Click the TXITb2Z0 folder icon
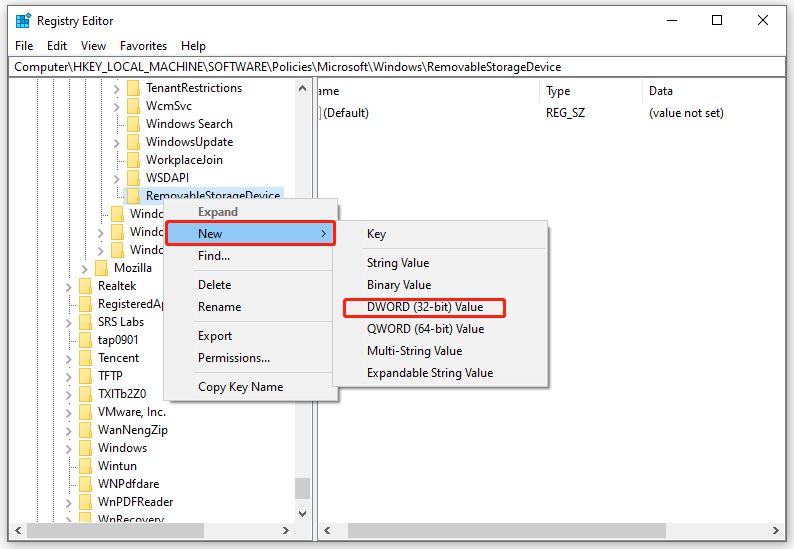 [x=86, y=394]
